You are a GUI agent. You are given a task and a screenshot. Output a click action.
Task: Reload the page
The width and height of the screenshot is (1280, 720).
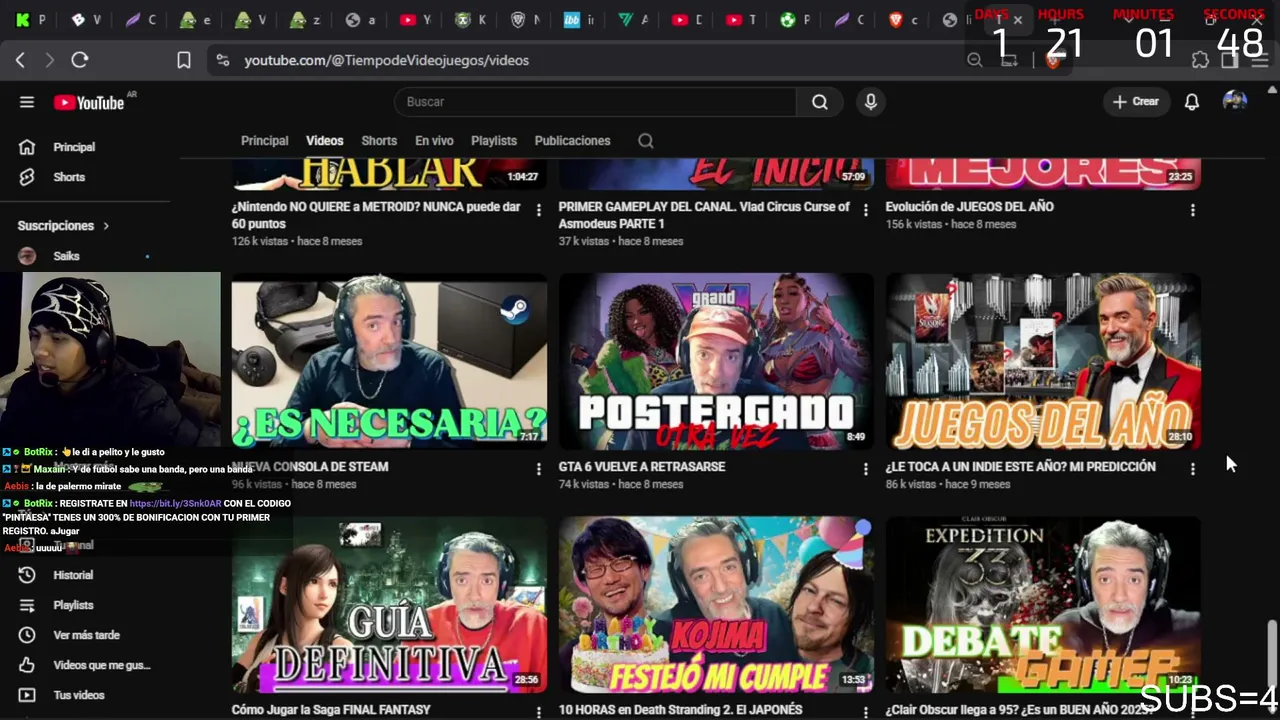pyautogui.click(x=80, y=60)
